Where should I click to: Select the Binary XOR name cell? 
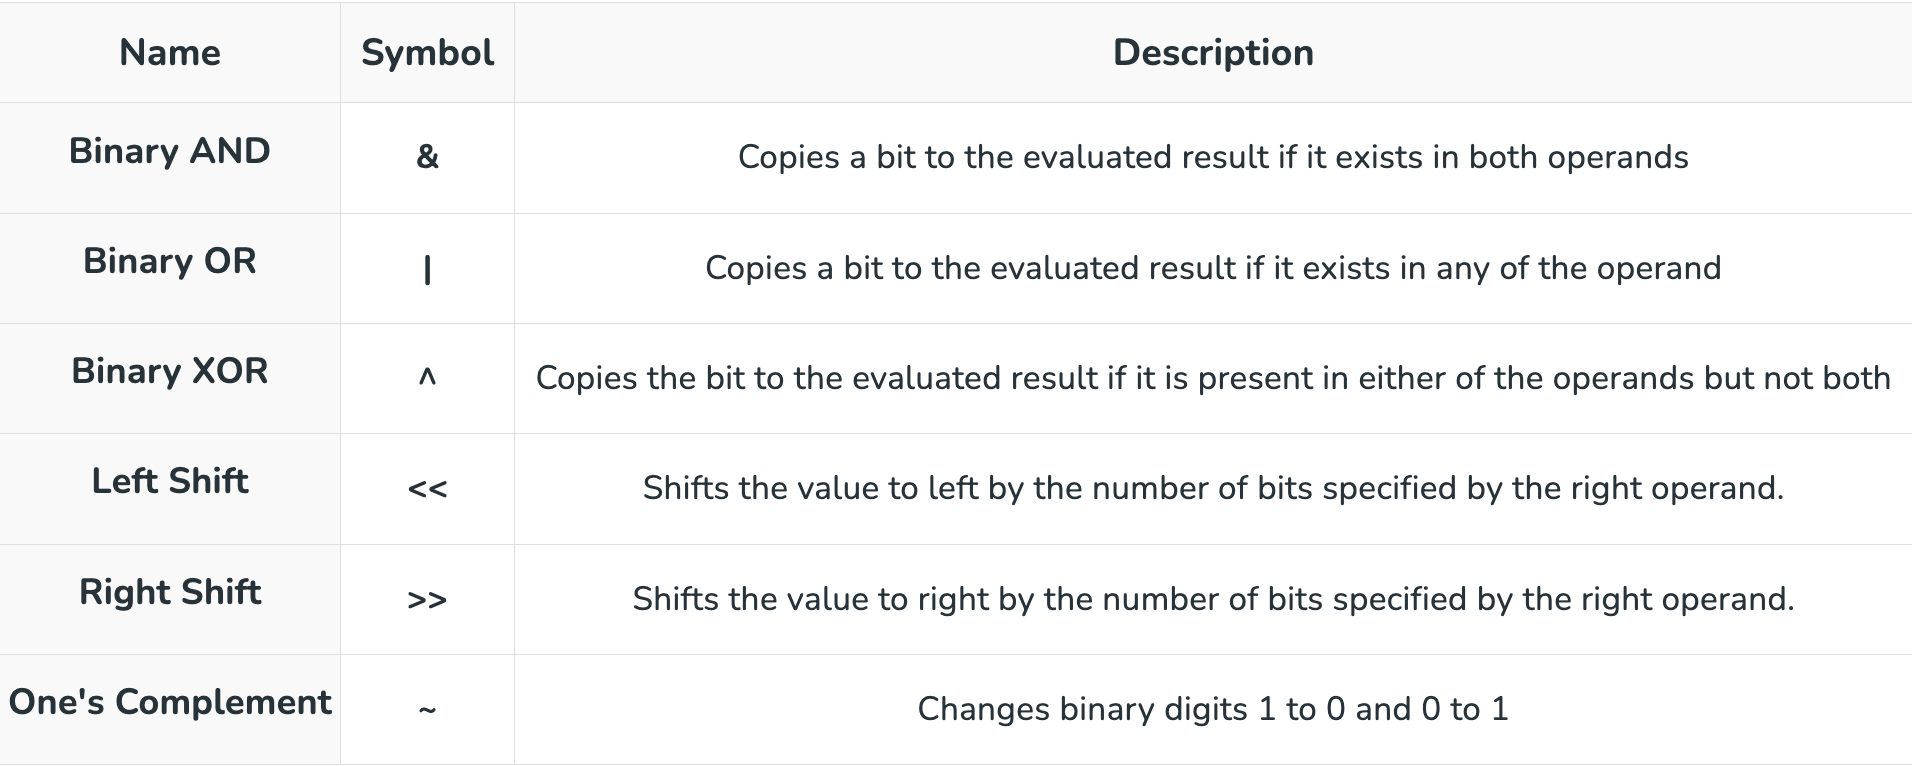pos(170,371)
